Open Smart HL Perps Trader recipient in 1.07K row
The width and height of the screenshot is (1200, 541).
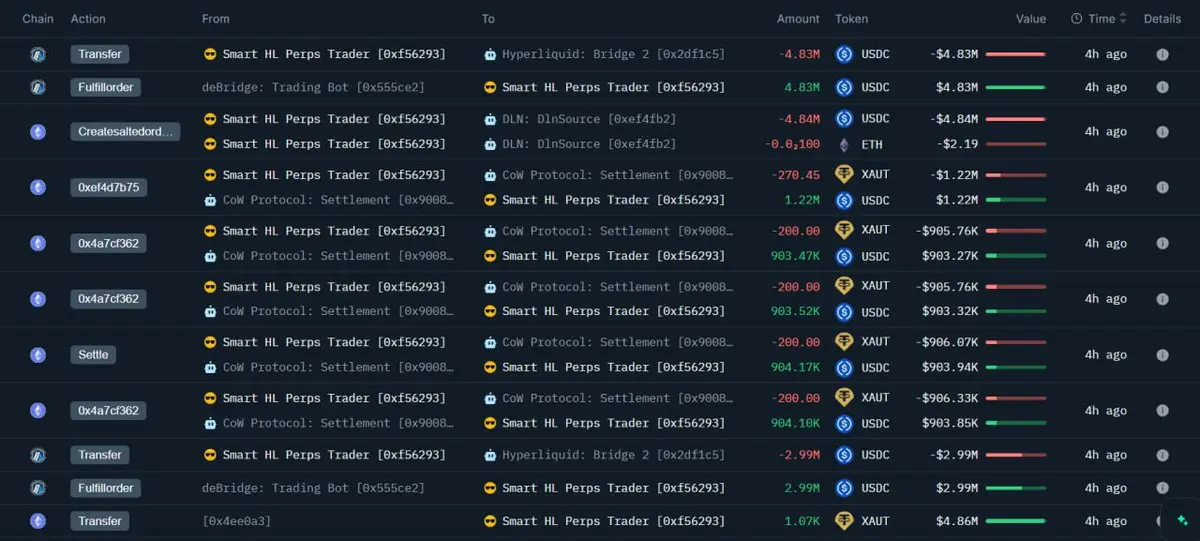[x=613, y=521]
